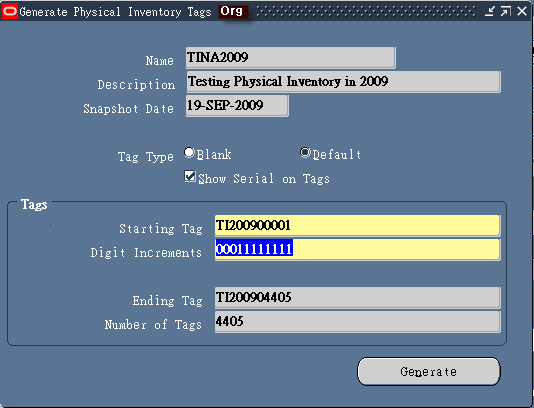534x408 pixels.
Task: Click the Tags group heading
Action: pos(34,205)
